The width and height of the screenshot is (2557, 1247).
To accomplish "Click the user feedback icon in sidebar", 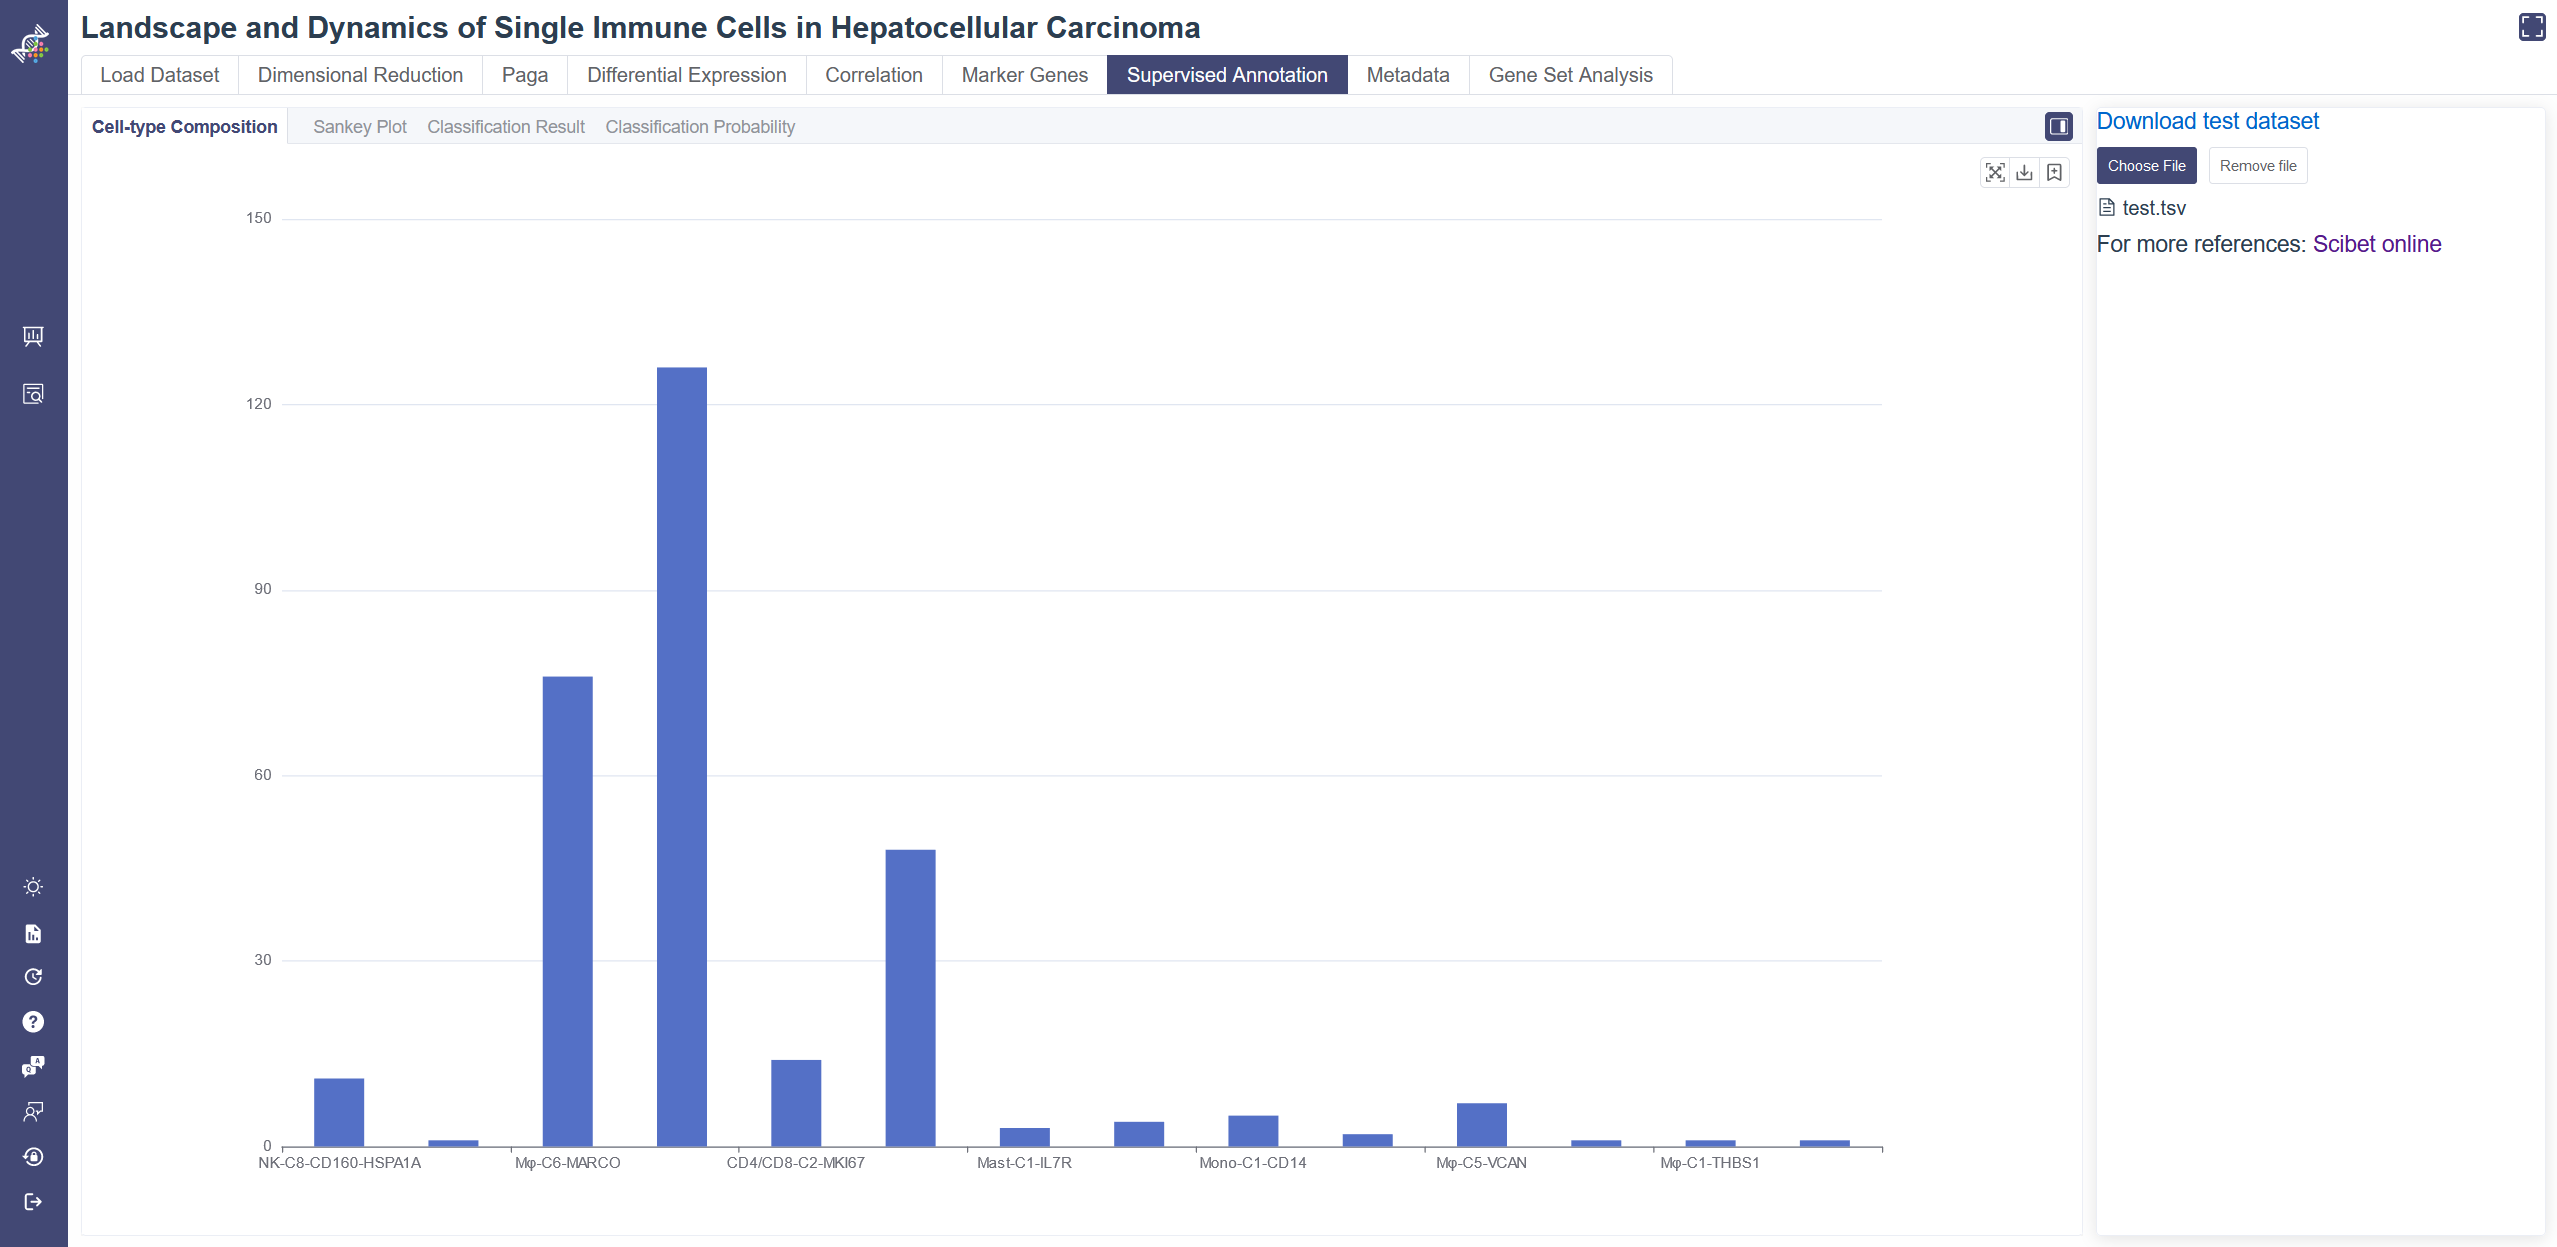I will [33, 1111].
